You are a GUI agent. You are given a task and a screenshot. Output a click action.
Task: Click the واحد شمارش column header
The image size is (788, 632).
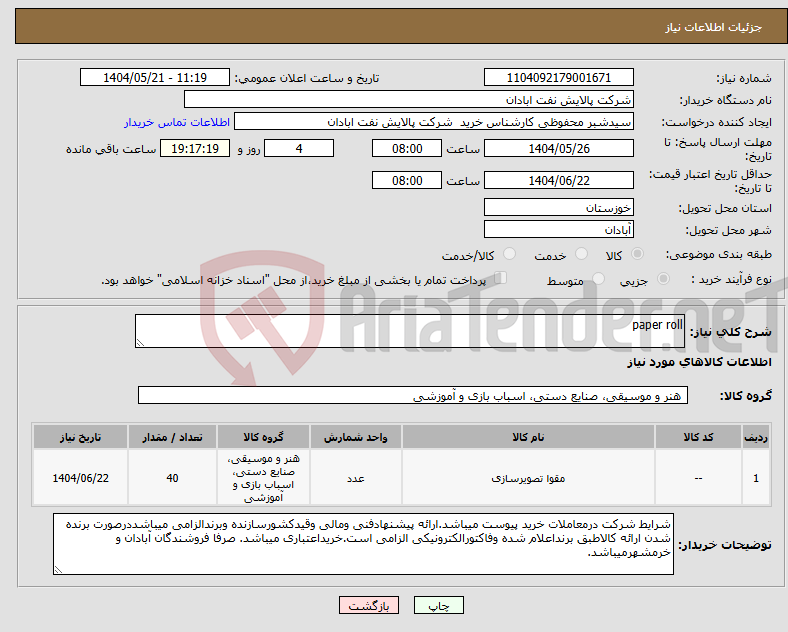pyautogui.click(x=355, y=437)
